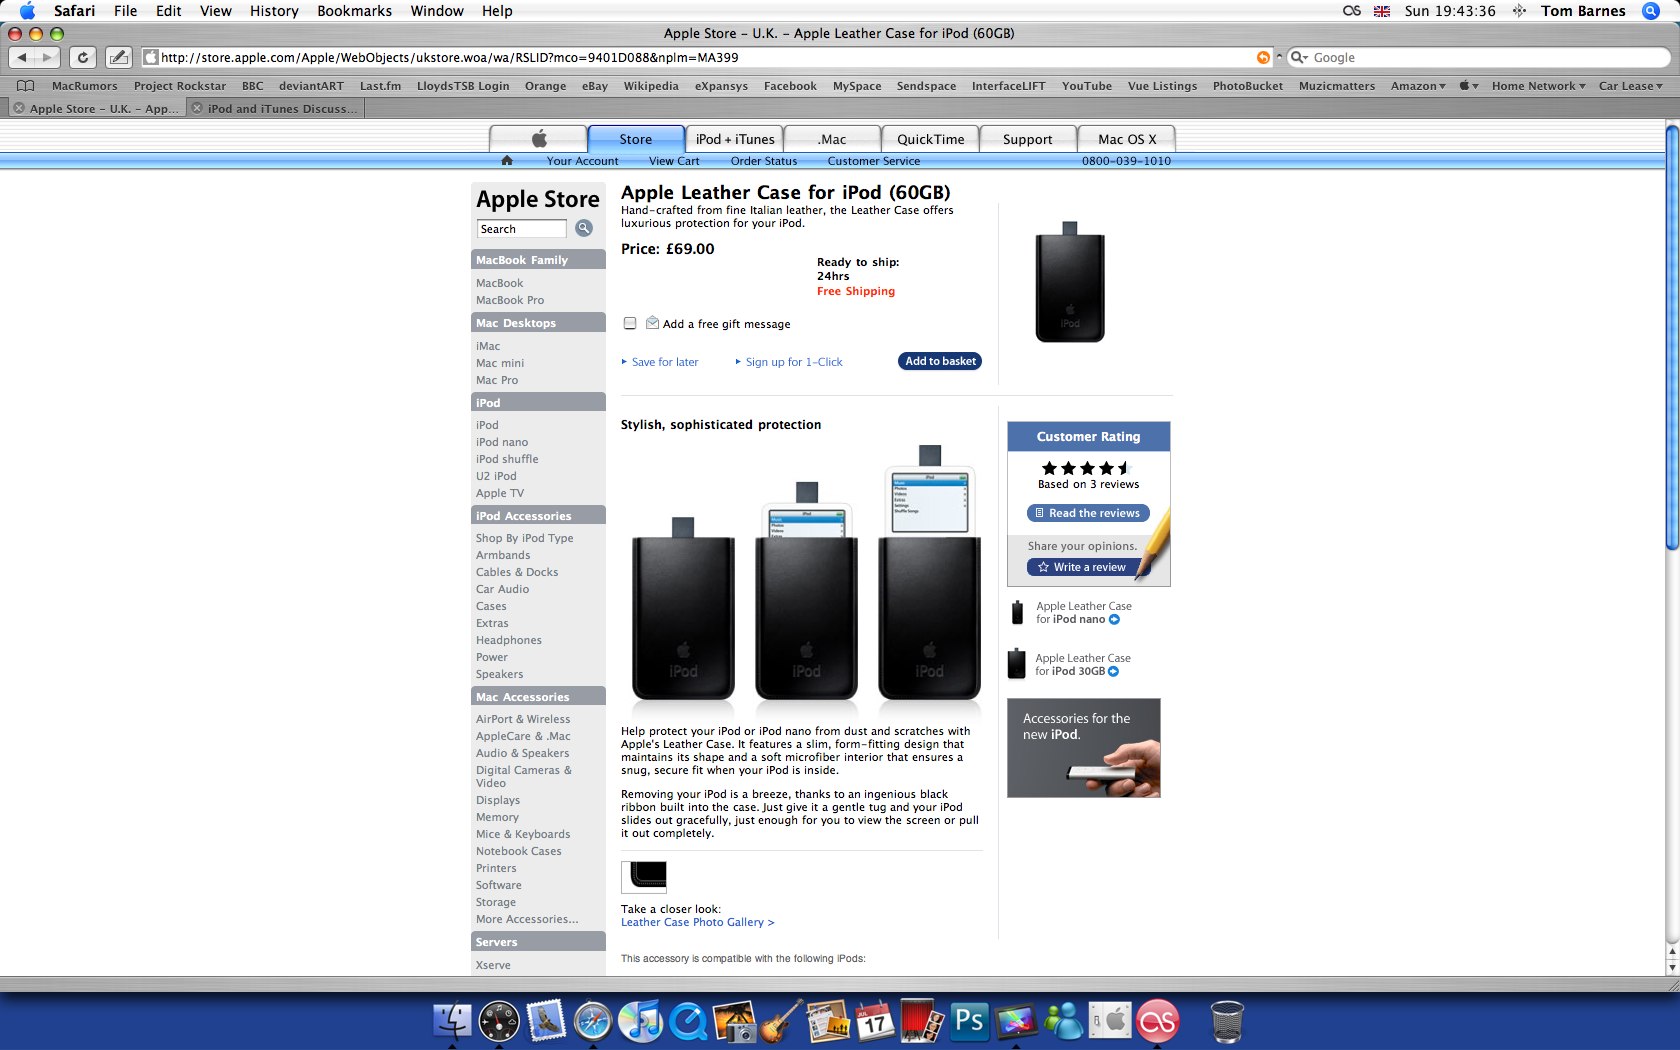Open the input language flag menu
The height and width of the screenshot is (1050, 1680).
point(1382,11)
